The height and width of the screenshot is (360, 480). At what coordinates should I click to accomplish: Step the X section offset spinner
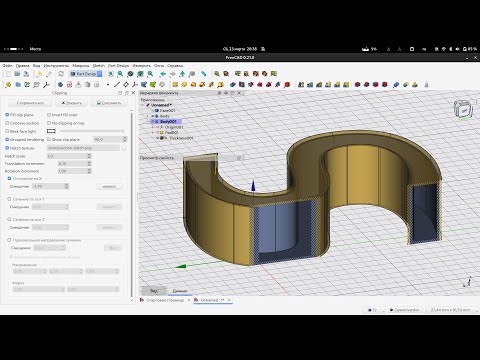(x=67, y=186)
